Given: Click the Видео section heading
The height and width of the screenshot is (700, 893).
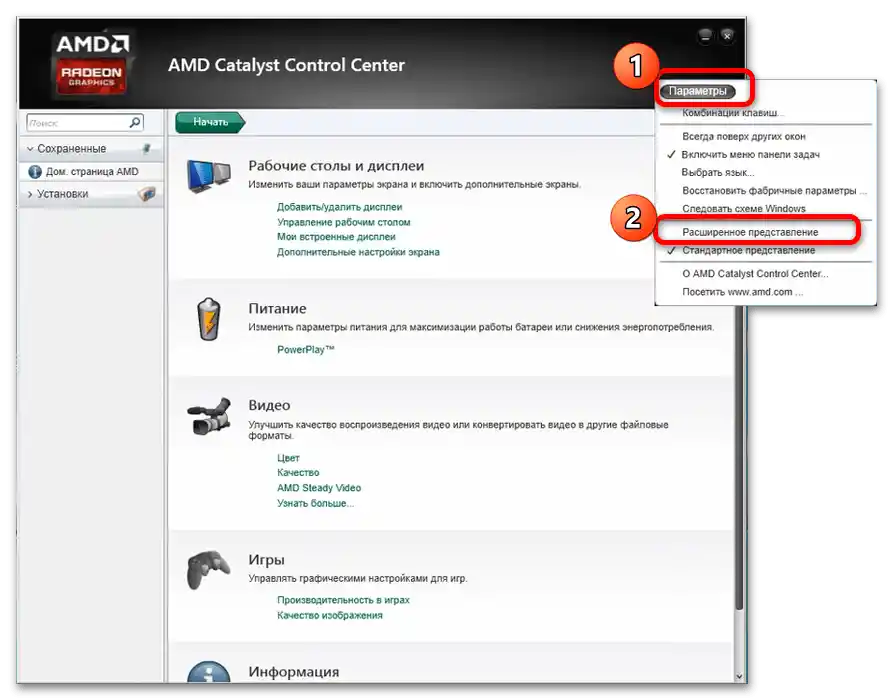Looking at the screenshot, I should tap(269, 406).
